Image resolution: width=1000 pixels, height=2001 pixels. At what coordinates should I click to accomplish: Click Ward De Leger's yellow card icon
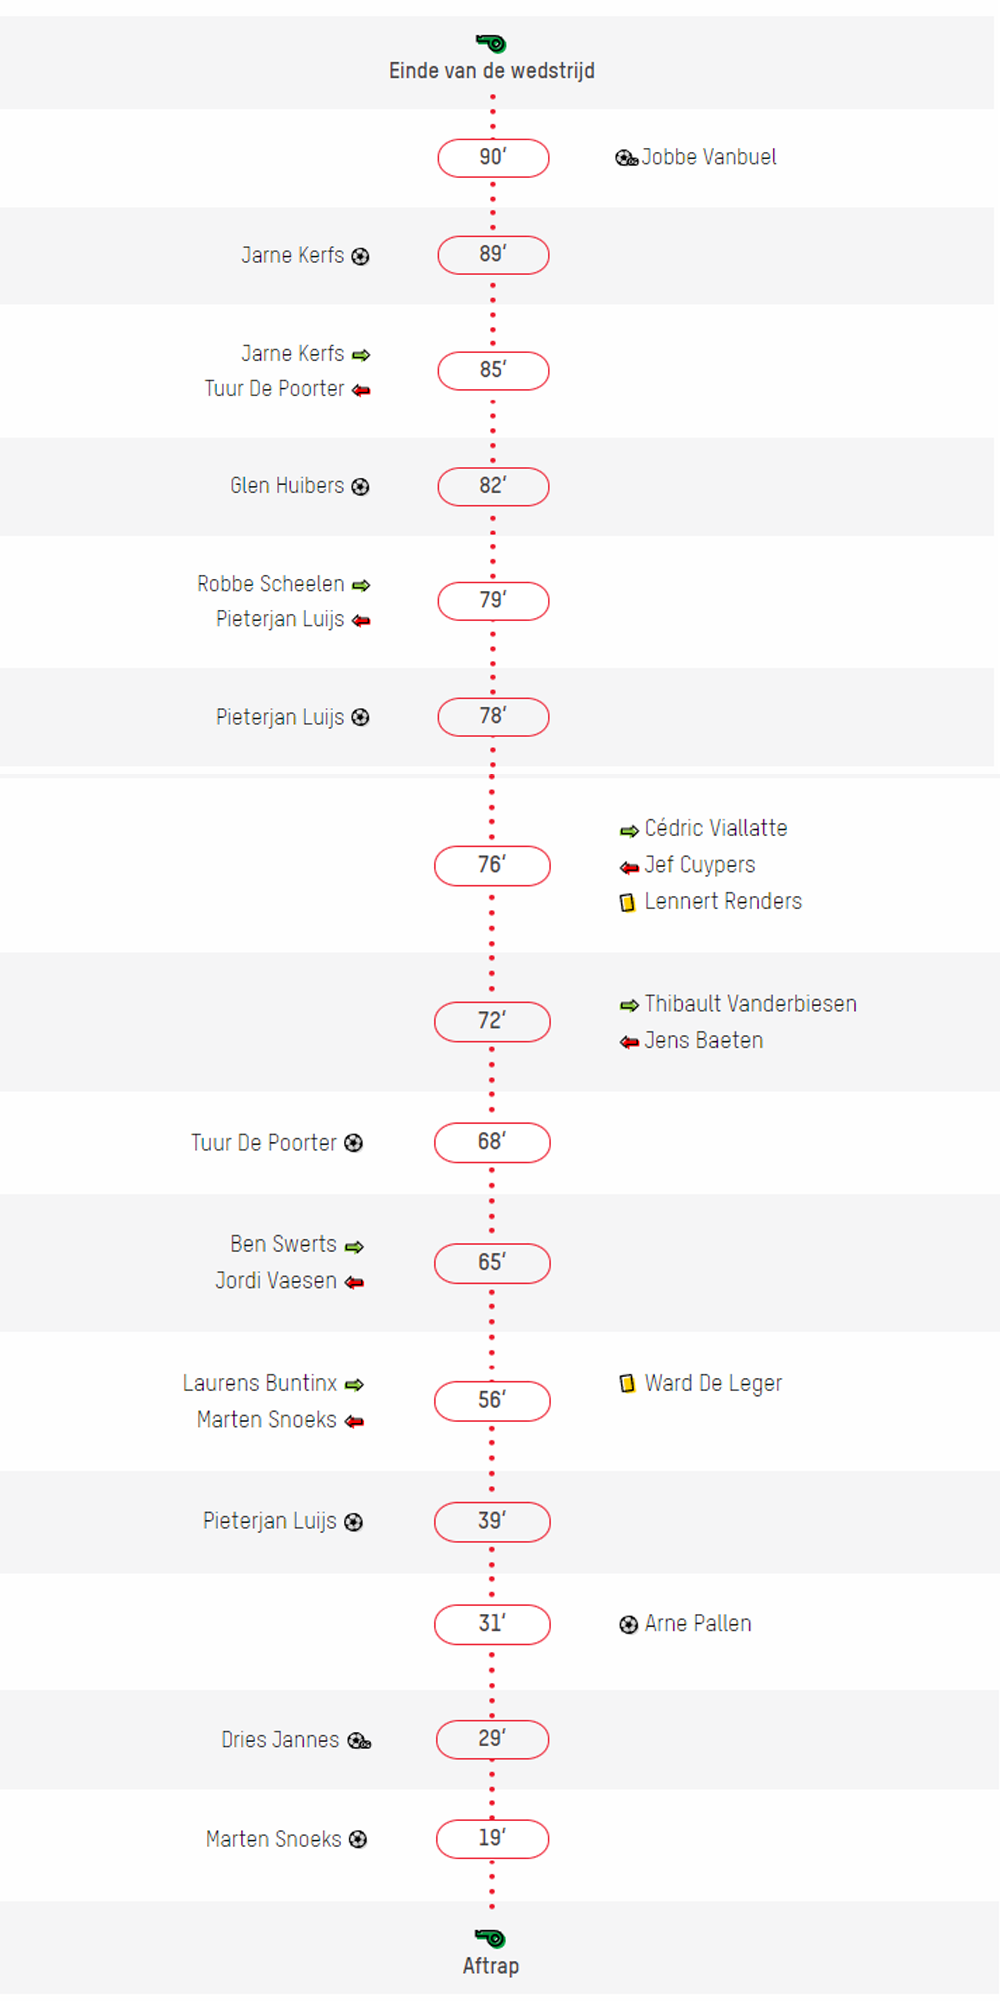tap(628, 1384)
